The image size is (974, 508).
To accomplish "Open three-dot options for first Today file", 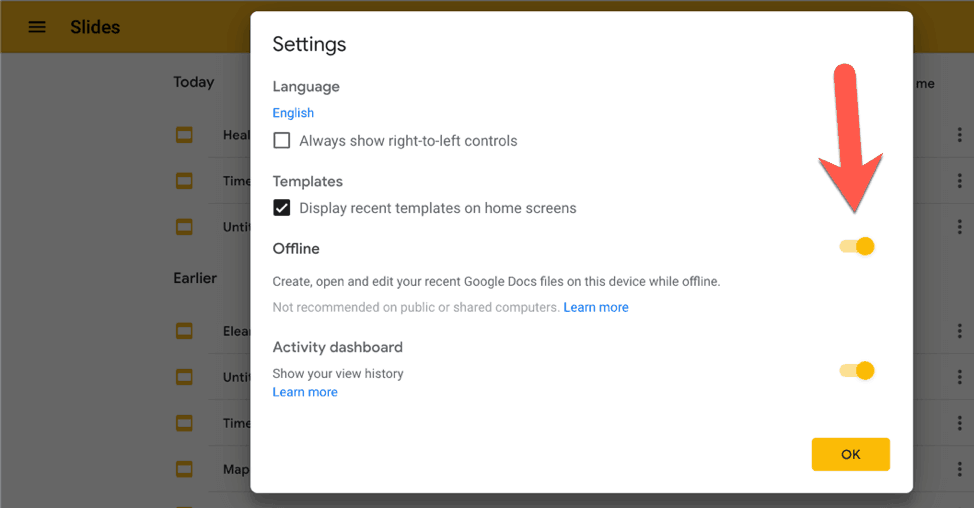I will click(x=958, y=135).
